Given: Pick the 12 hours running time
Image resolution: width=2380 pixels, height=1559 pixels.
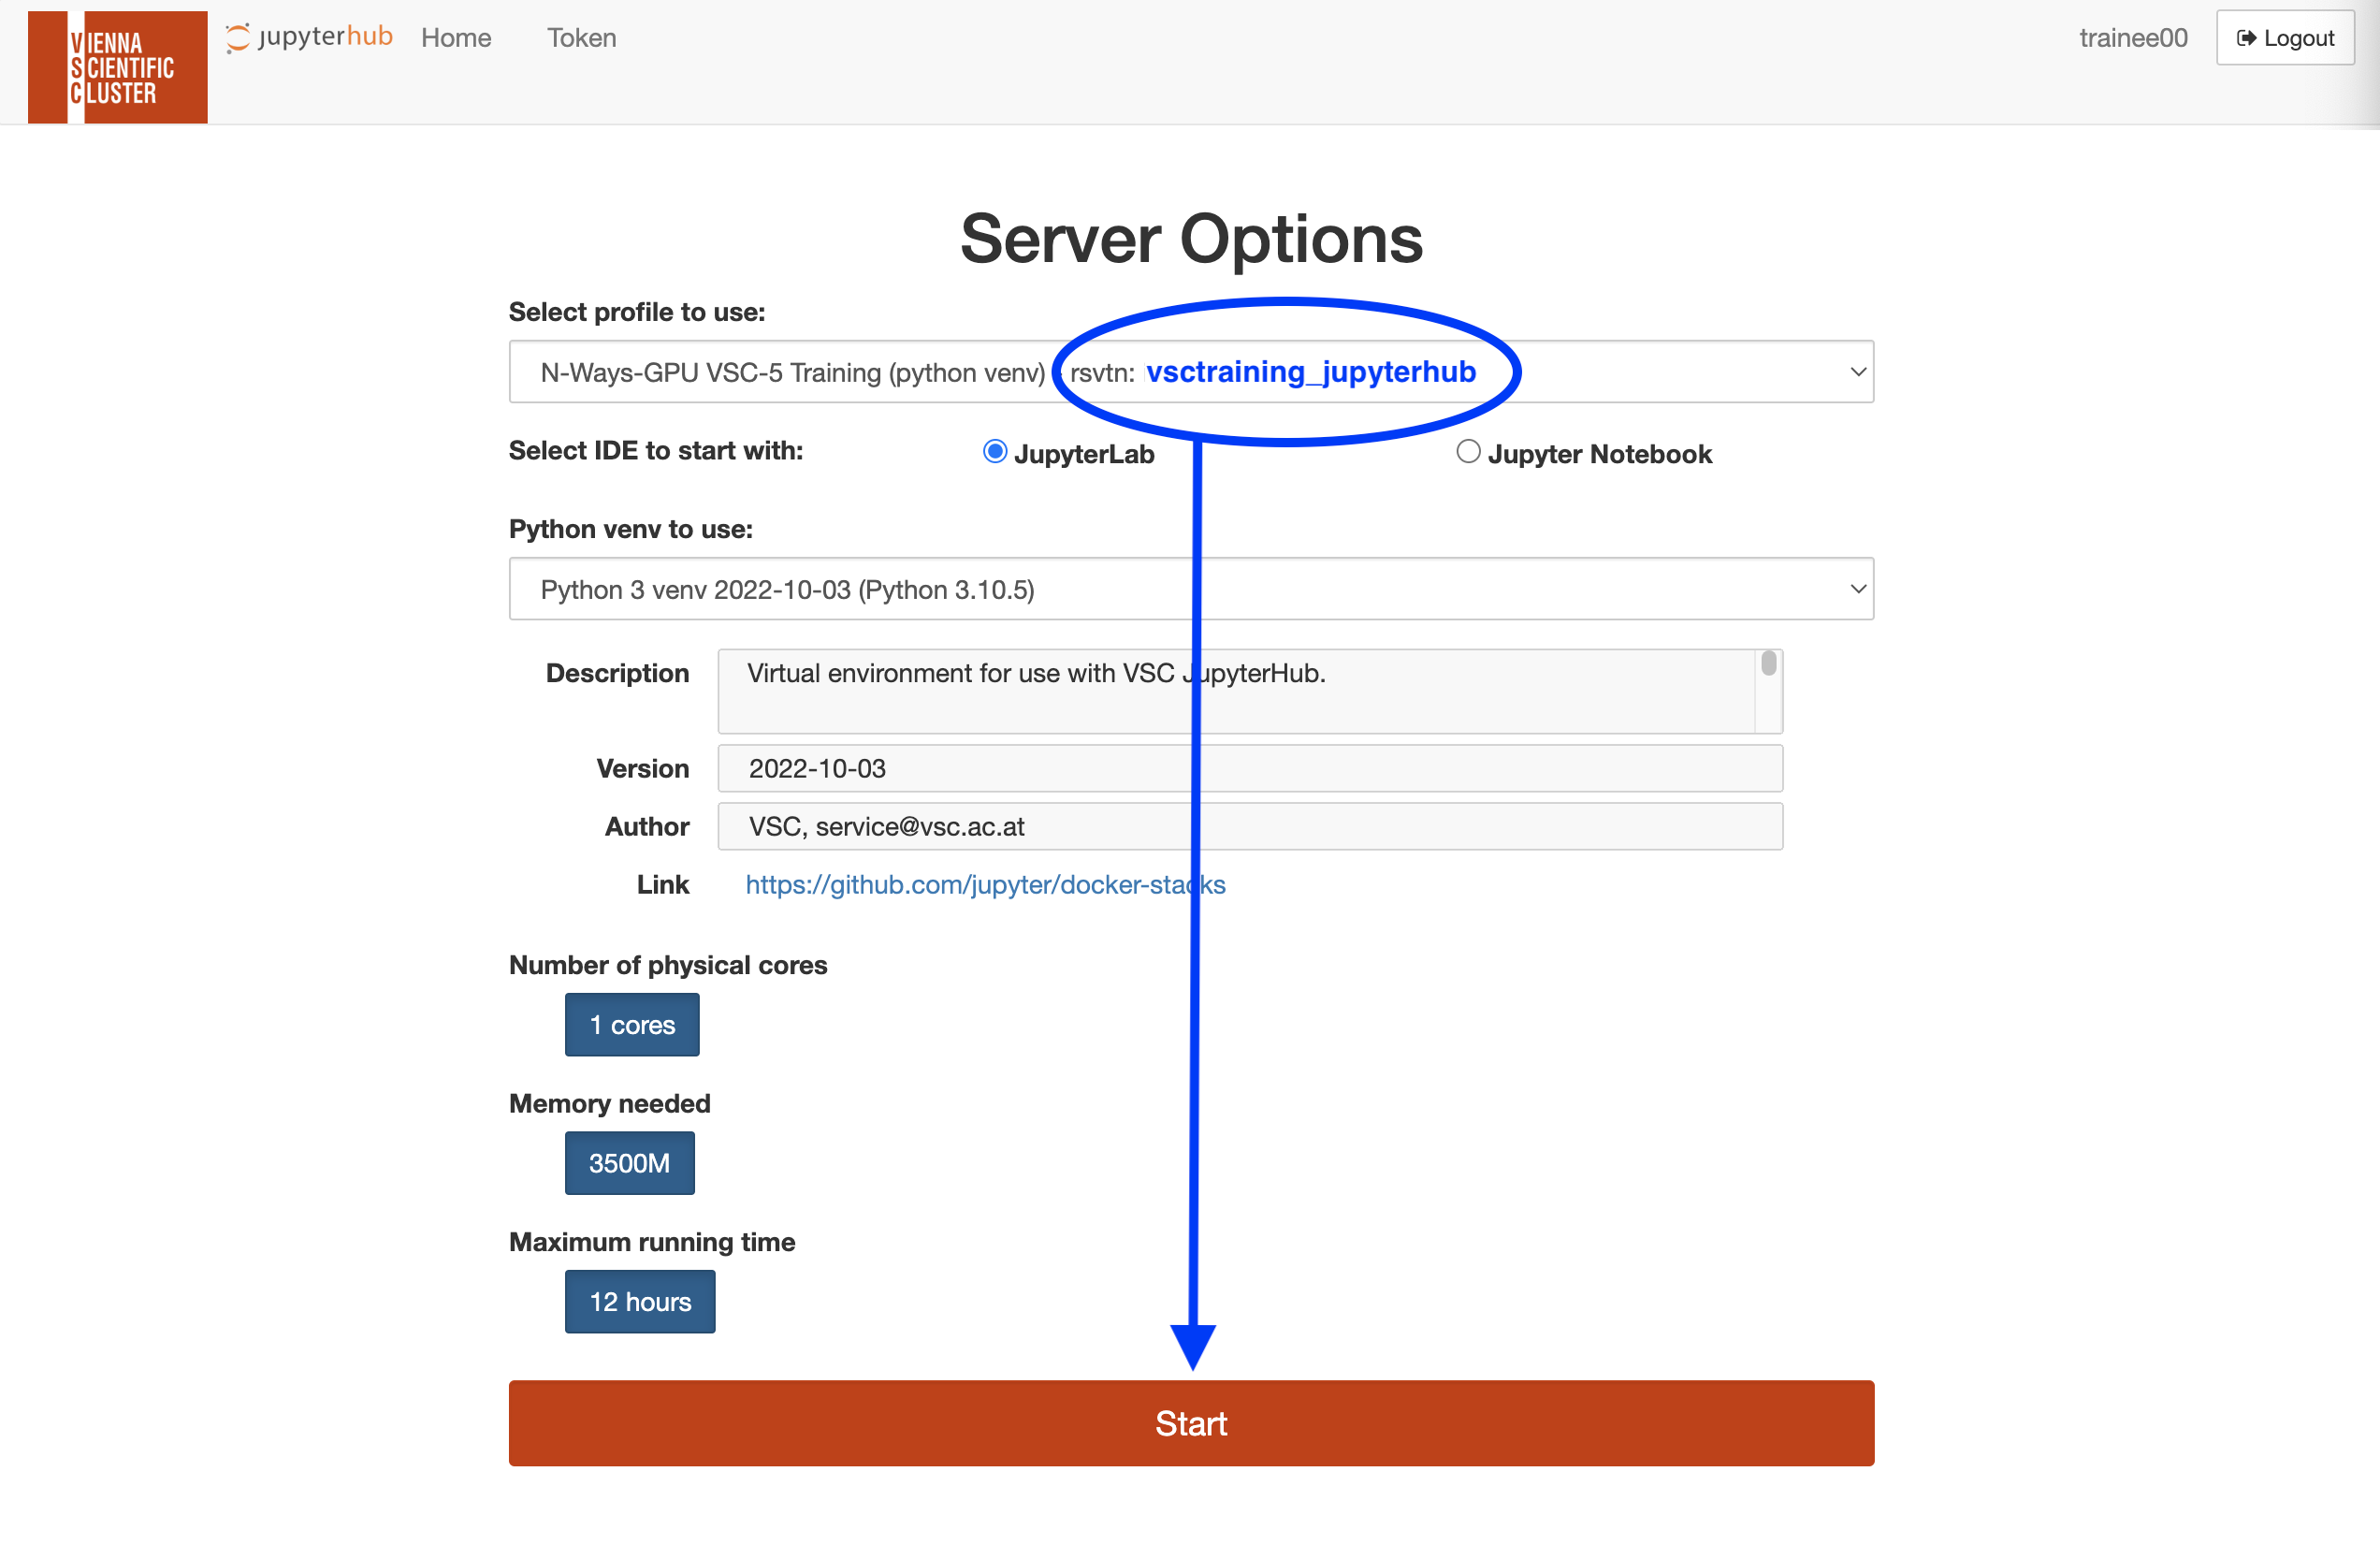Looking at the screenshot, I should [x=640, y=1302].
